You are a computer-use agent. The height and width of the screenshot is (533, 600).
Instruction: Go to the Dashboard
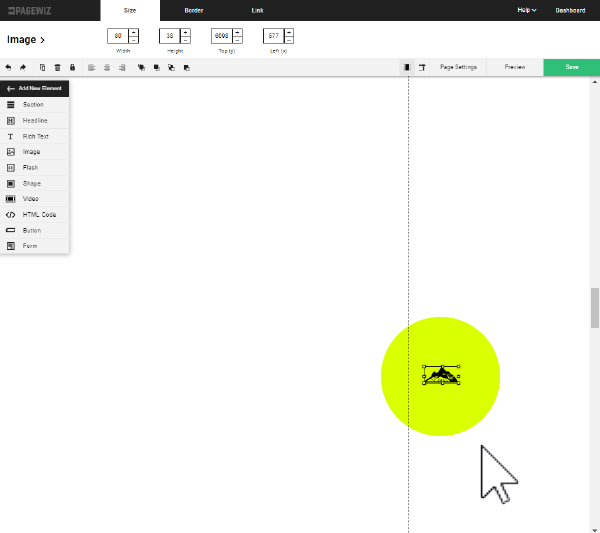pyautogui.click(x=570, y=10)
